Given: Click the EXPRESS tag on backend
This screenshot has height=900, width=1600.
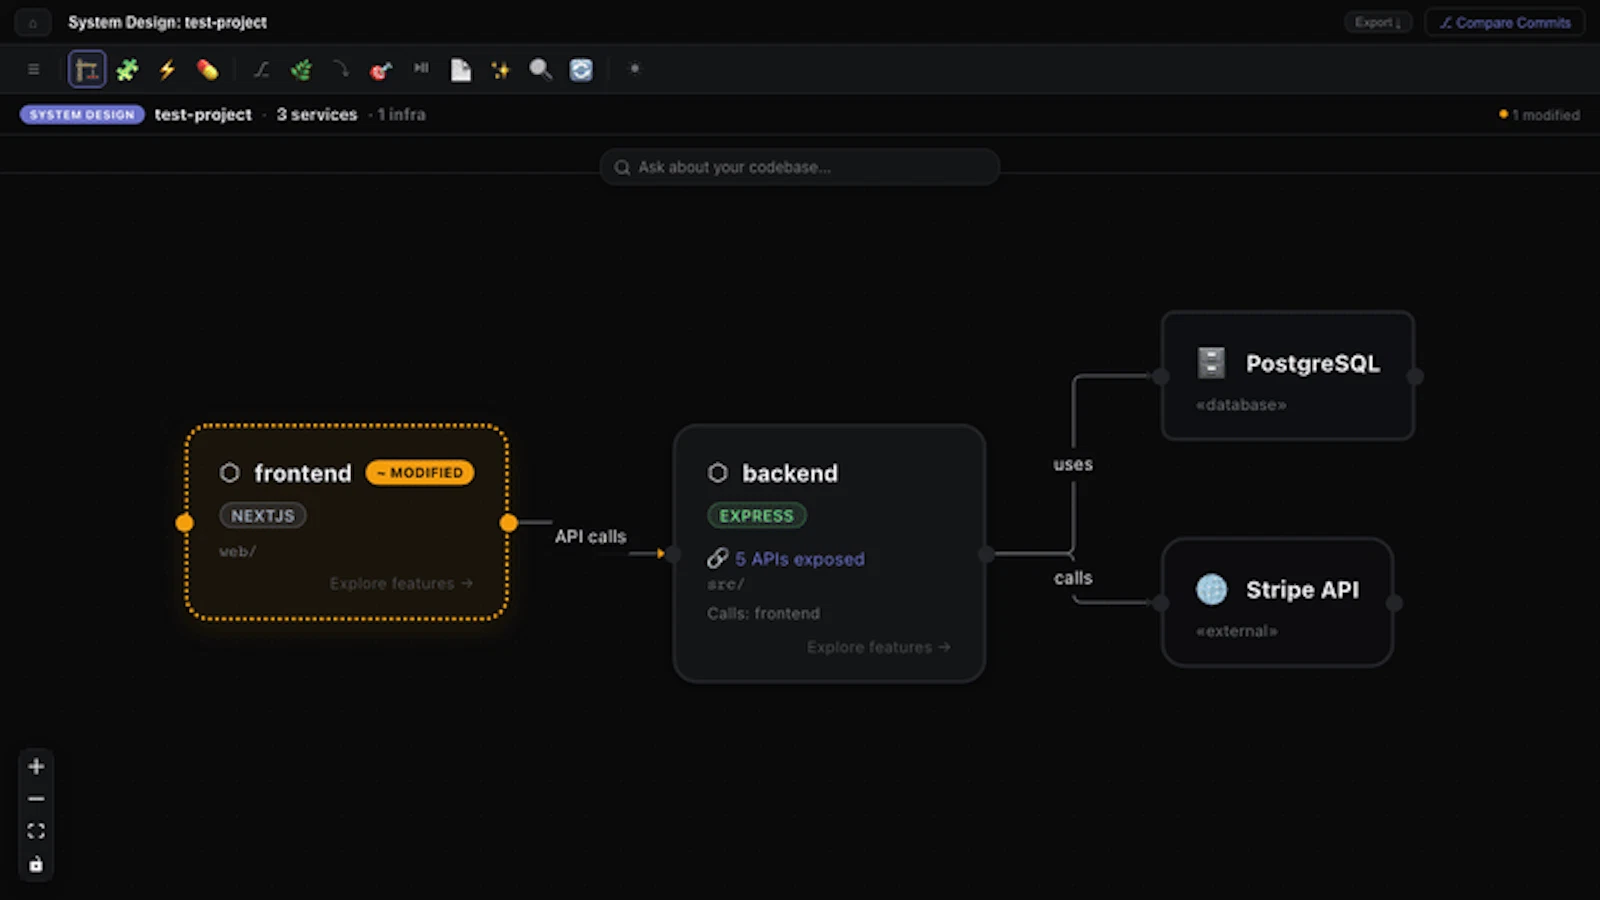Looking at the screenshot, I should [x=757, y=515].
